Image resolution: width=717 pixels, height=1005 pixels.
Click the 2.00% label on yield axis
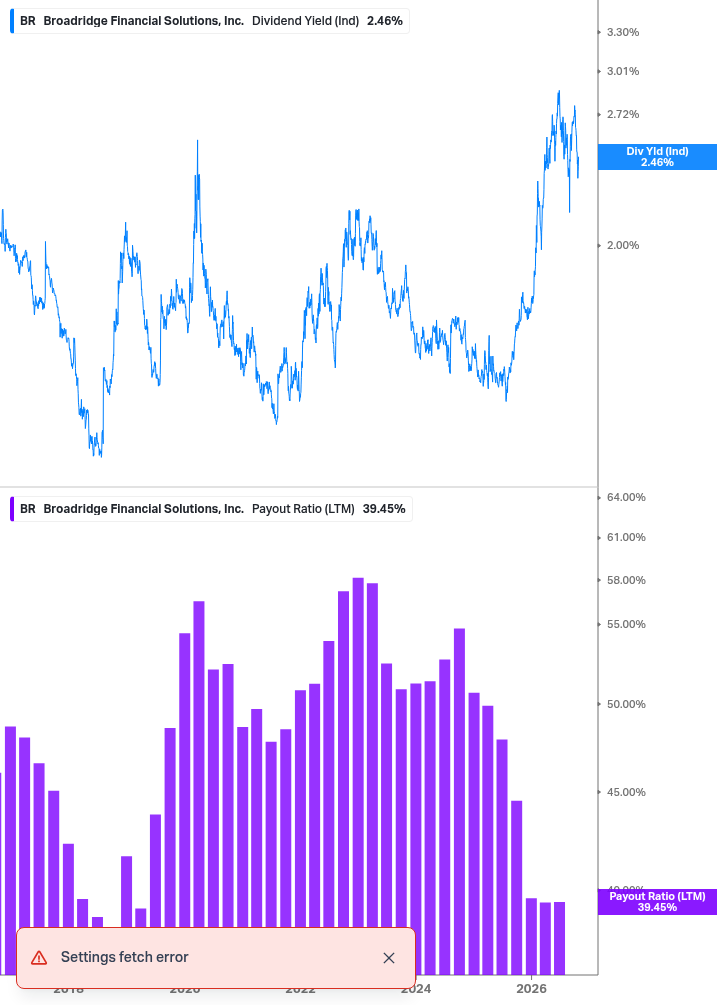pos(623,245)
